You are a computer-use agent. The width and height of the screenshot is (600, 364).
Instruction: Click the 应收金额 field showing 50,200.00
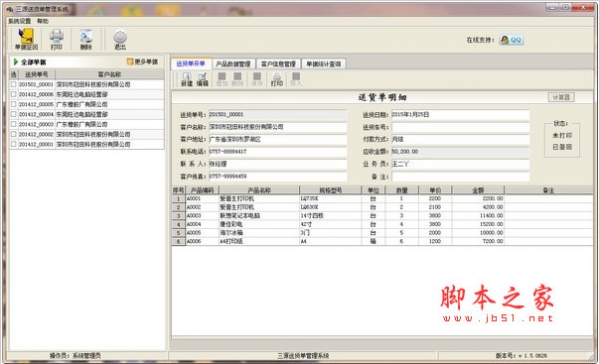click(460, 152)
